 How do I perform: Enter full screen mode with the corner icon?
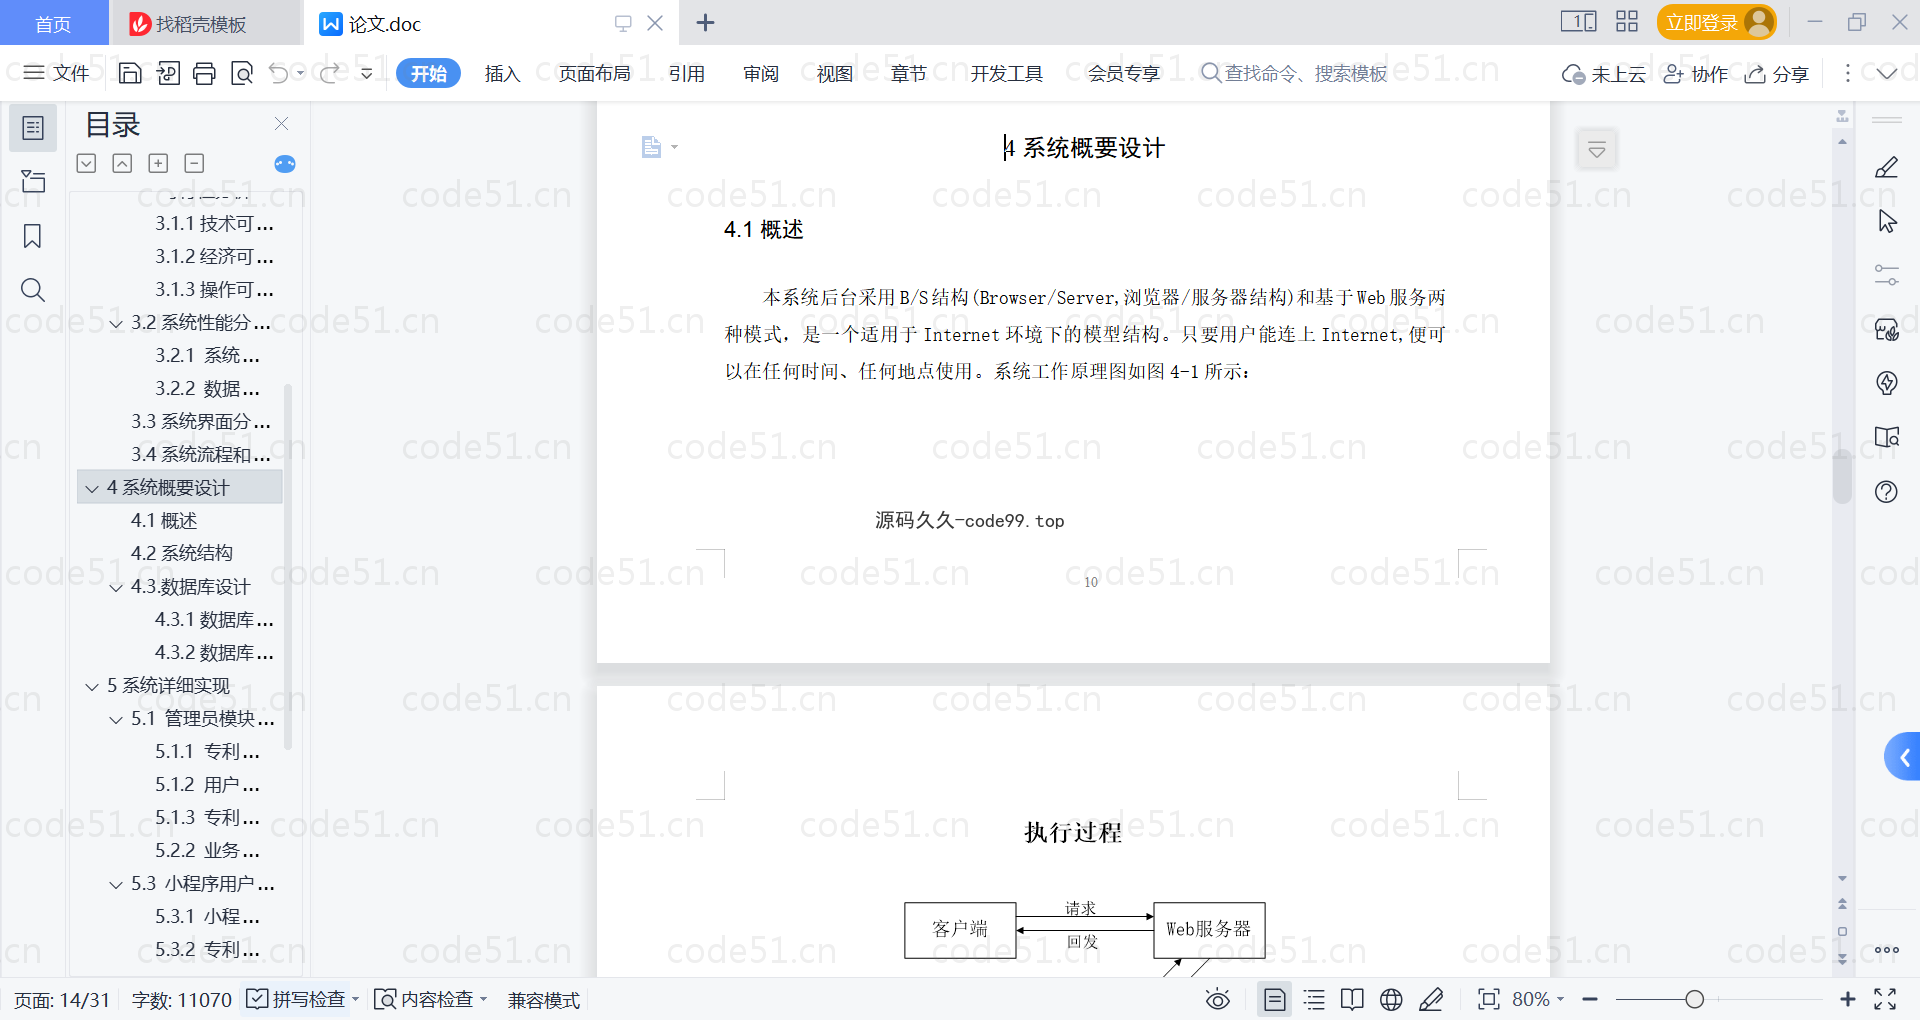(1885, 999)
